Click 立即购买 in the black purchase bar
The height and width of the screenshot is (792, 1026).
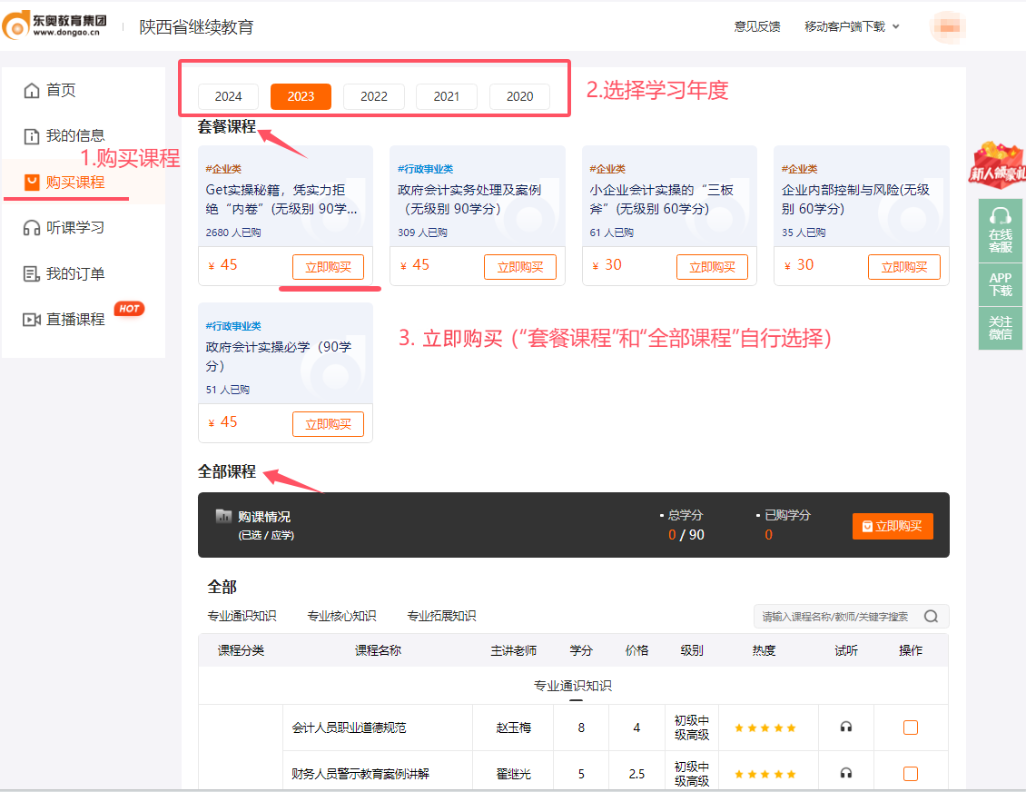coord(893,525)
